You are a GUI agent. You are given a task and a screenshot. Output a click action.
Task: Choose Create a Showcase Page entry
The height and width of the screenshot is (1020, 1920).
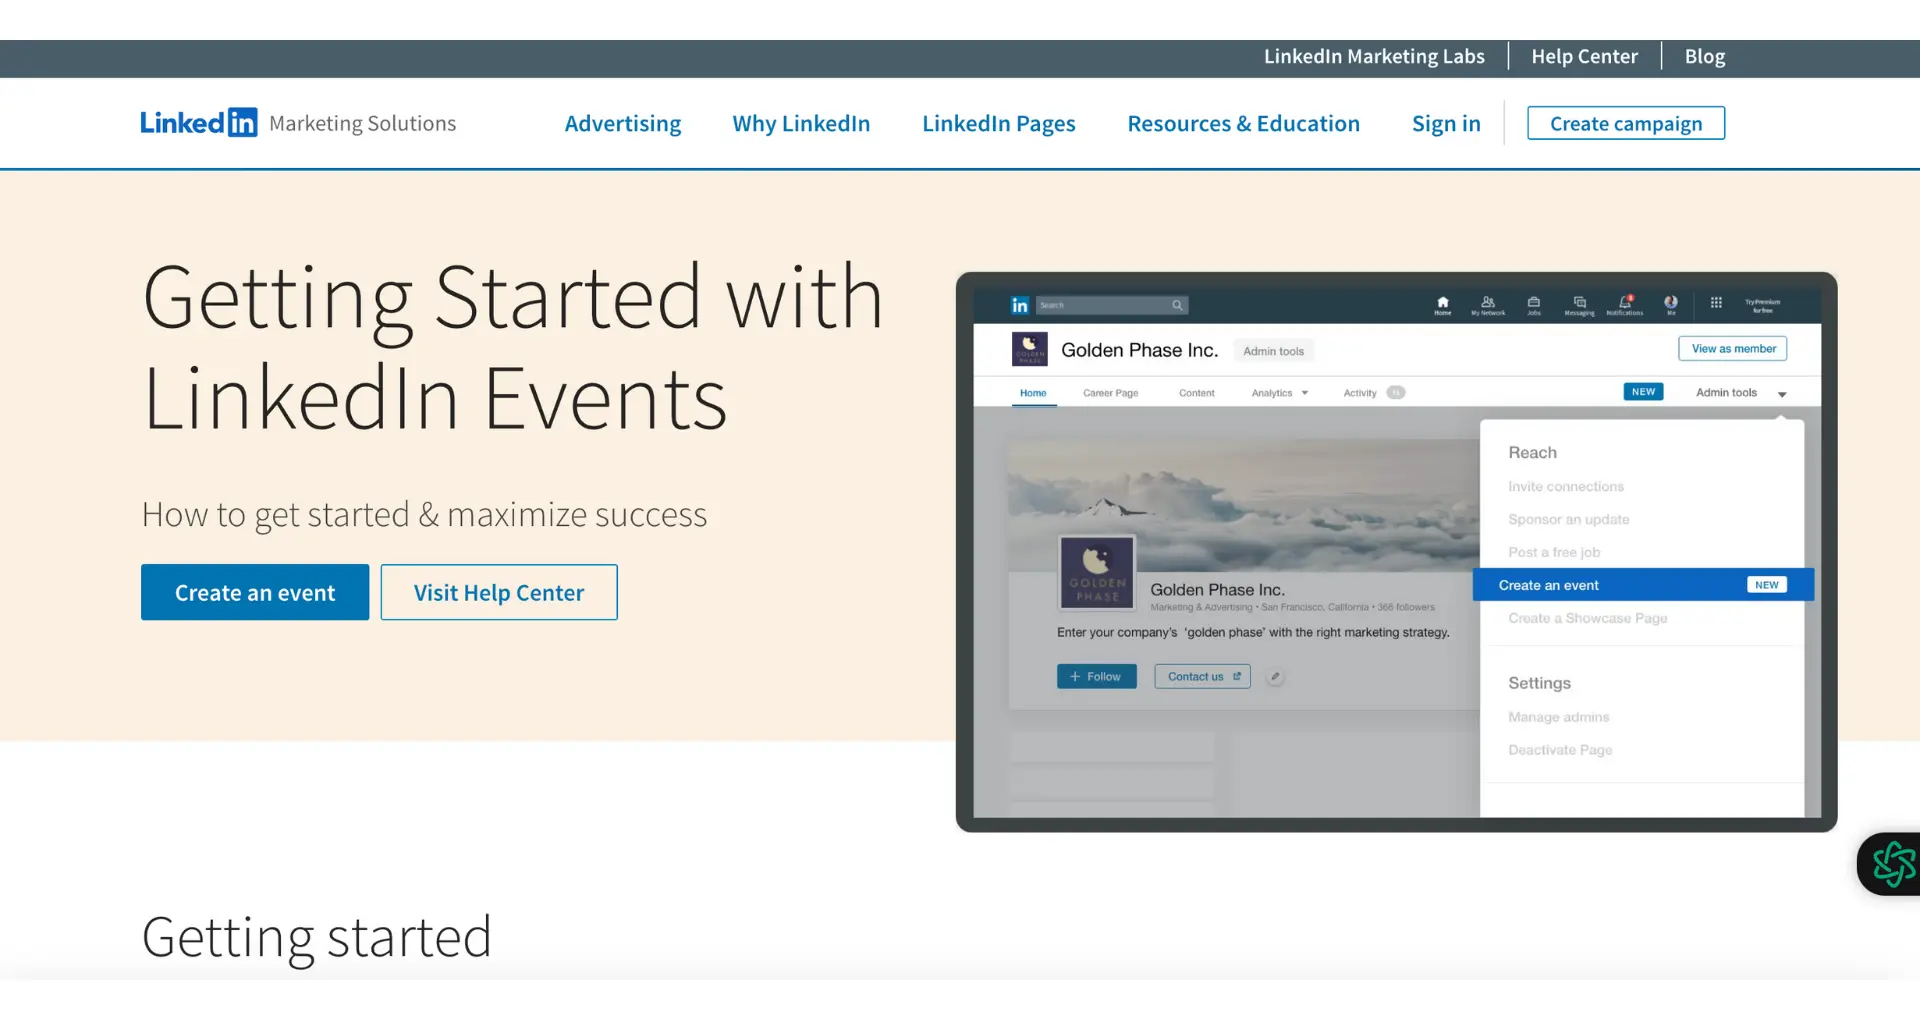point(1588,619)
